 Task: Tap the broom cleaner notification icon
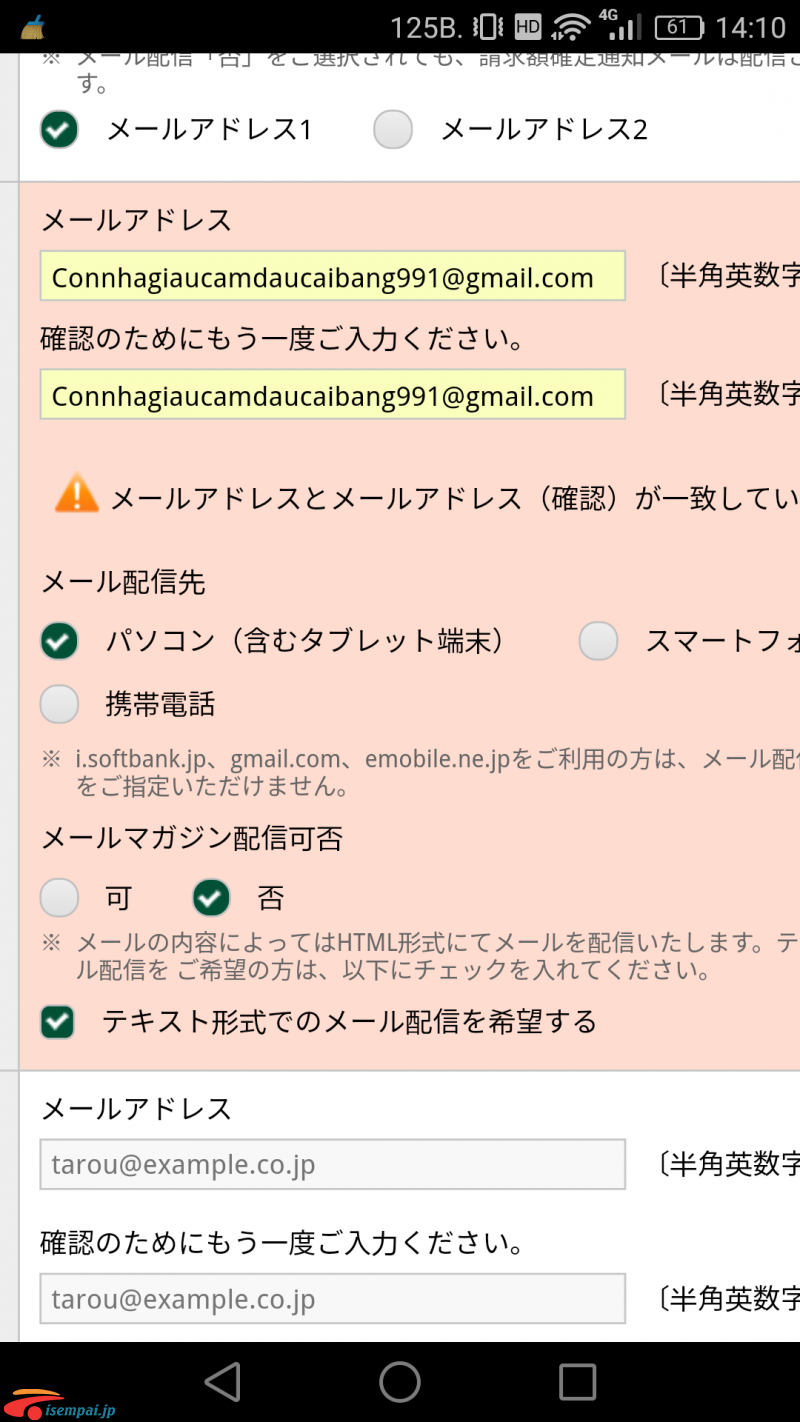pyautogui.click(x=32, y=27)
